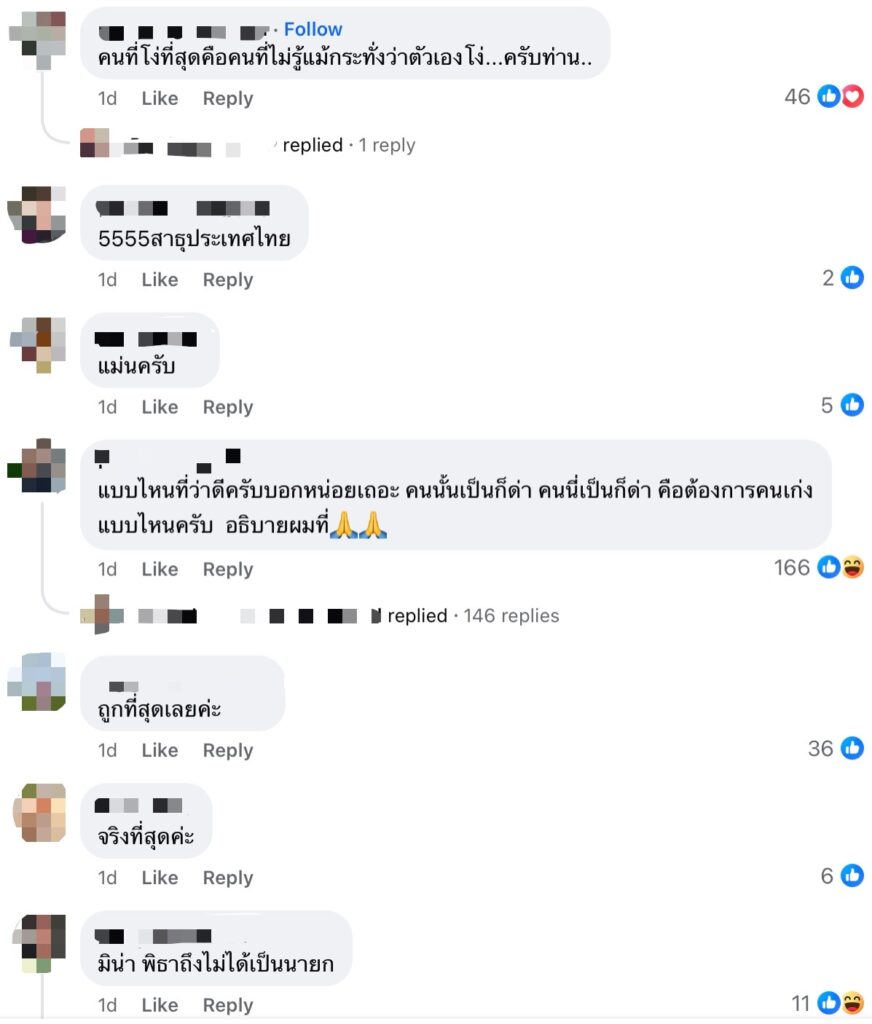Click the haha reaction icon next to 11

click(x=852, y=1003)
